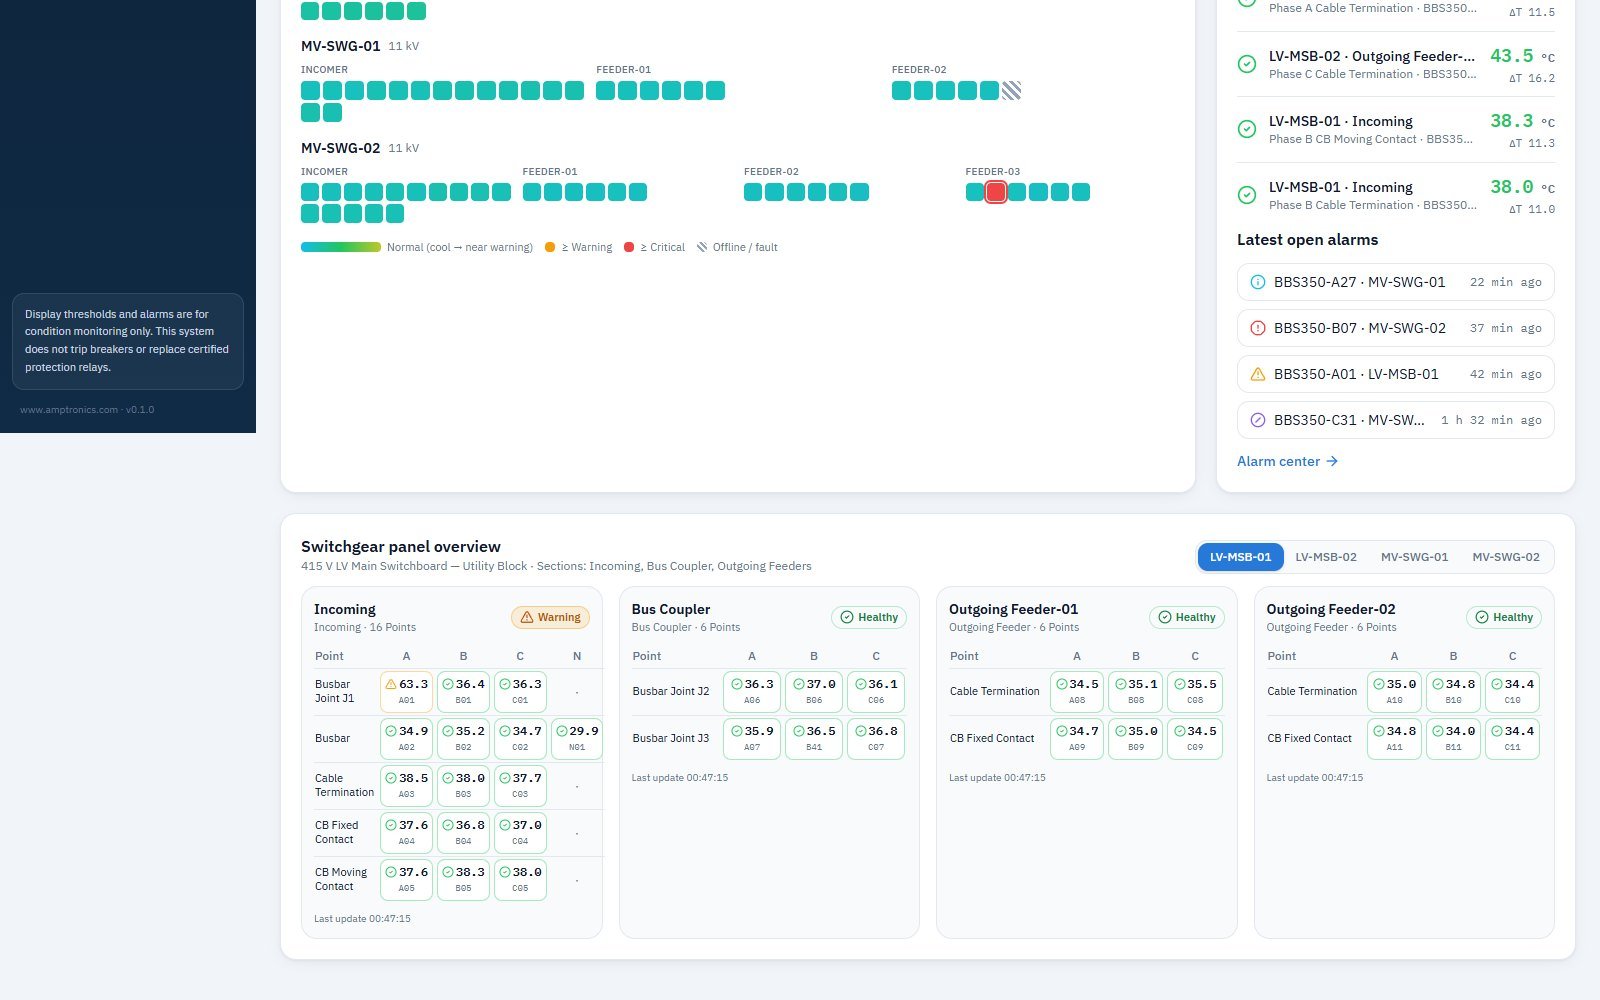Click the info icon on BBS350-A27 alarm
The width and height of the screenshot is (1600, 1000).
tap(1258, 282)
